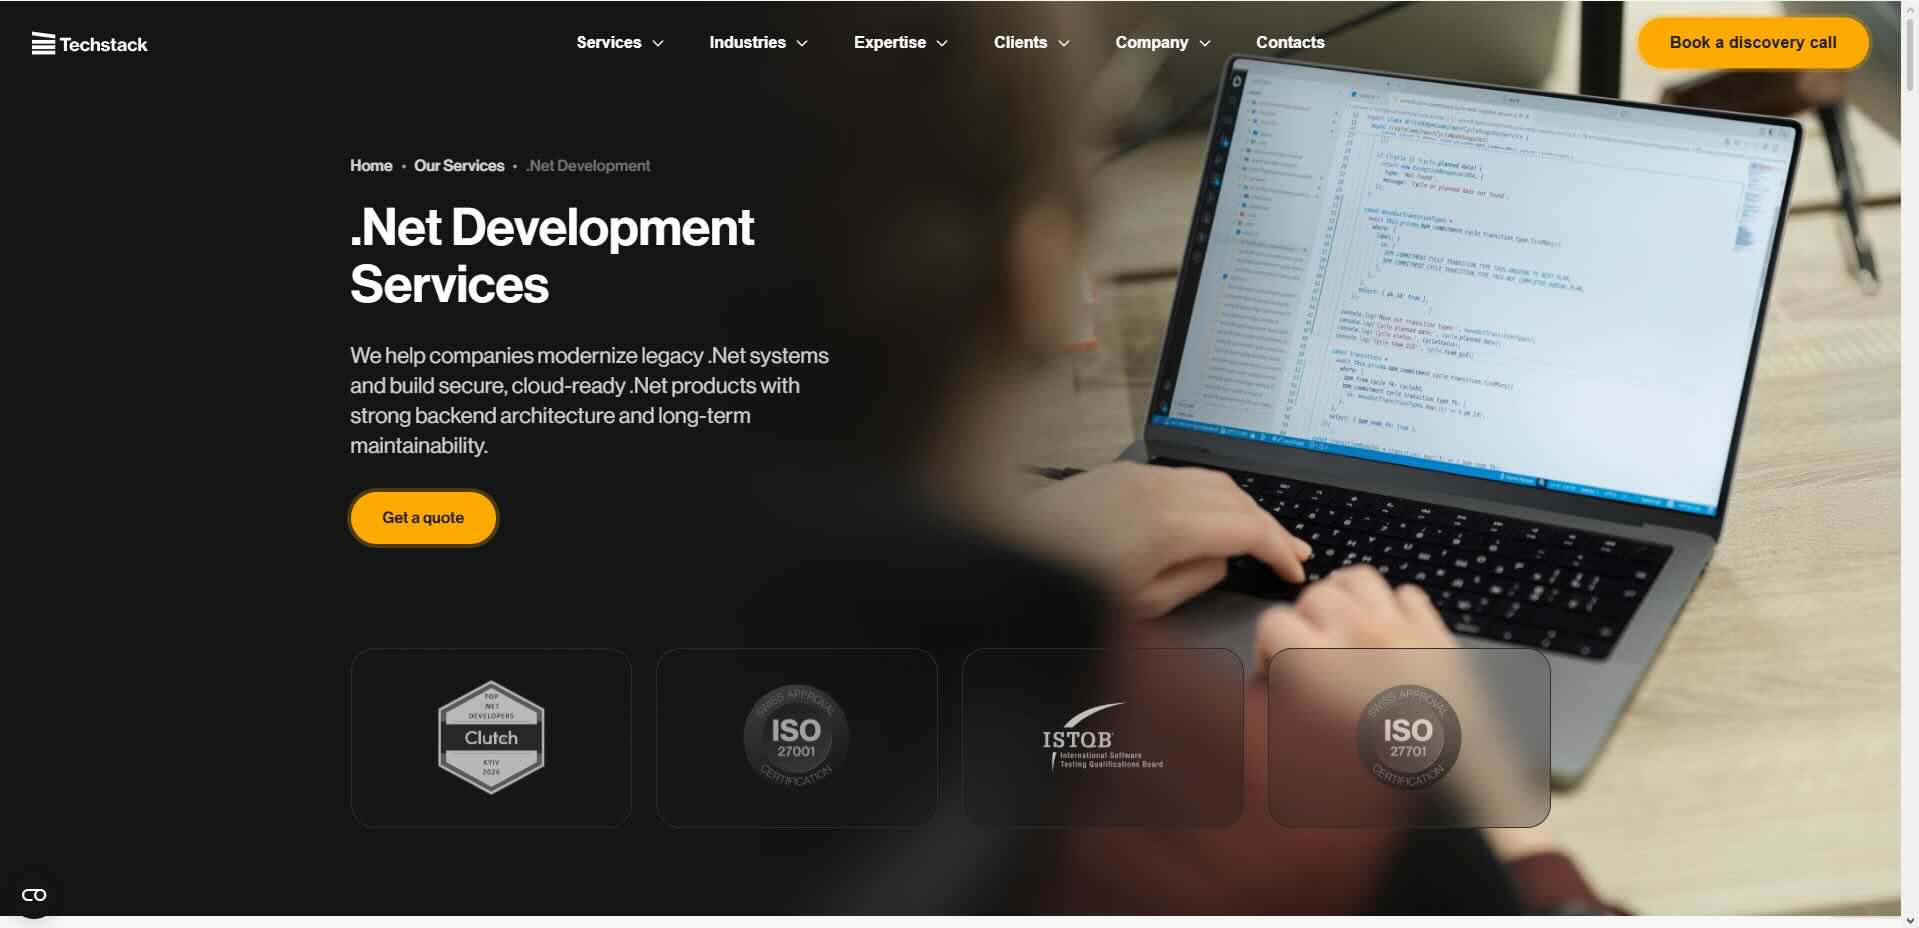Expand the Expertise chevron arrow
Screen dimensions: 1919x928
pos(942,43)
